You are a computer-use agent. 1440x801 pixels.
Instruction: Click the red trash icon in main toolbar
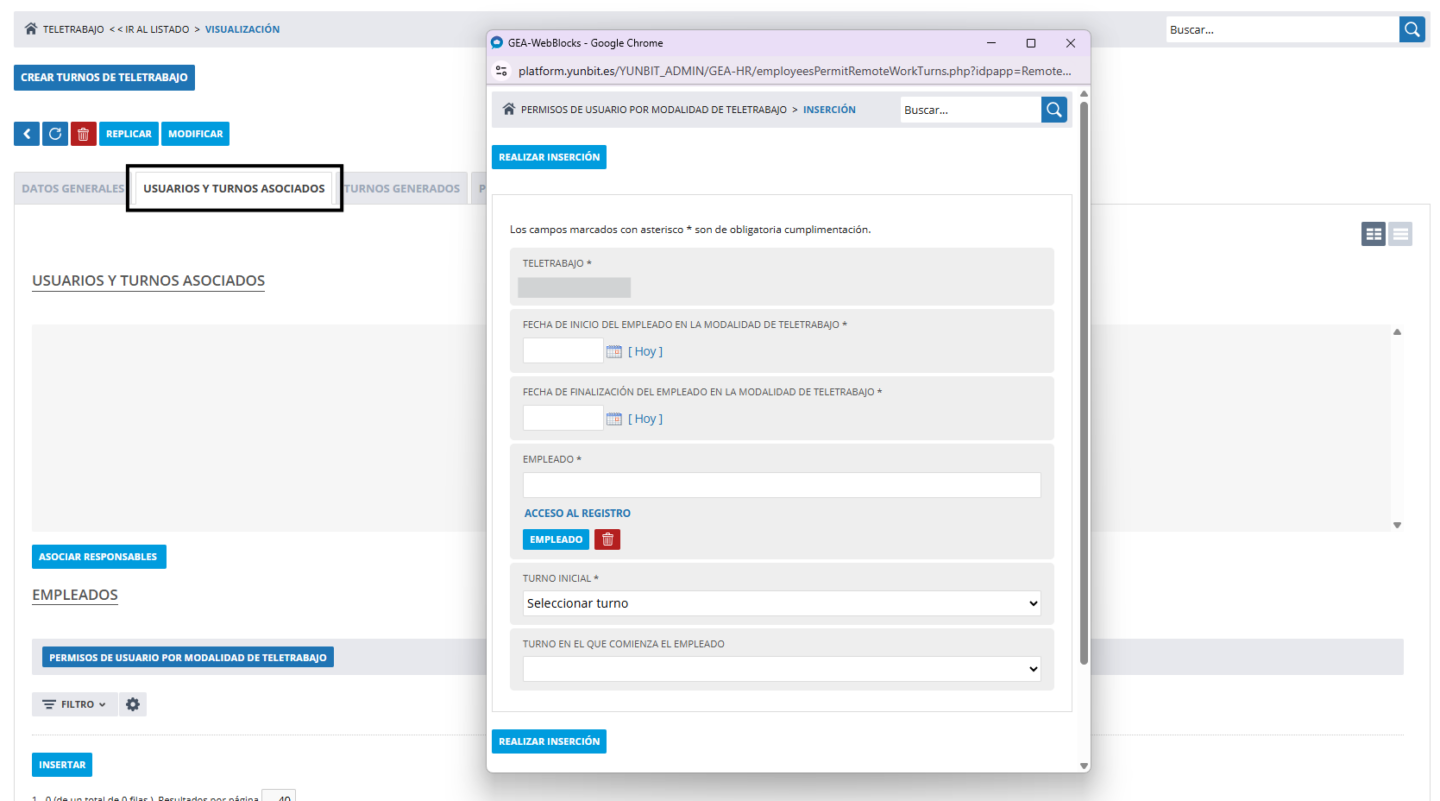point(84,134)
